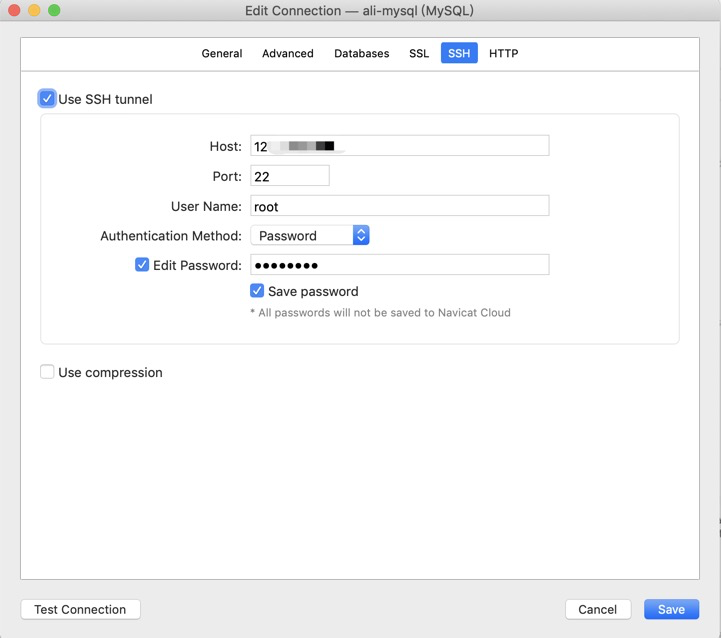Disable the Save password checkbox
This screenshot has width=722, height=638.
click(x=257, y=291)
